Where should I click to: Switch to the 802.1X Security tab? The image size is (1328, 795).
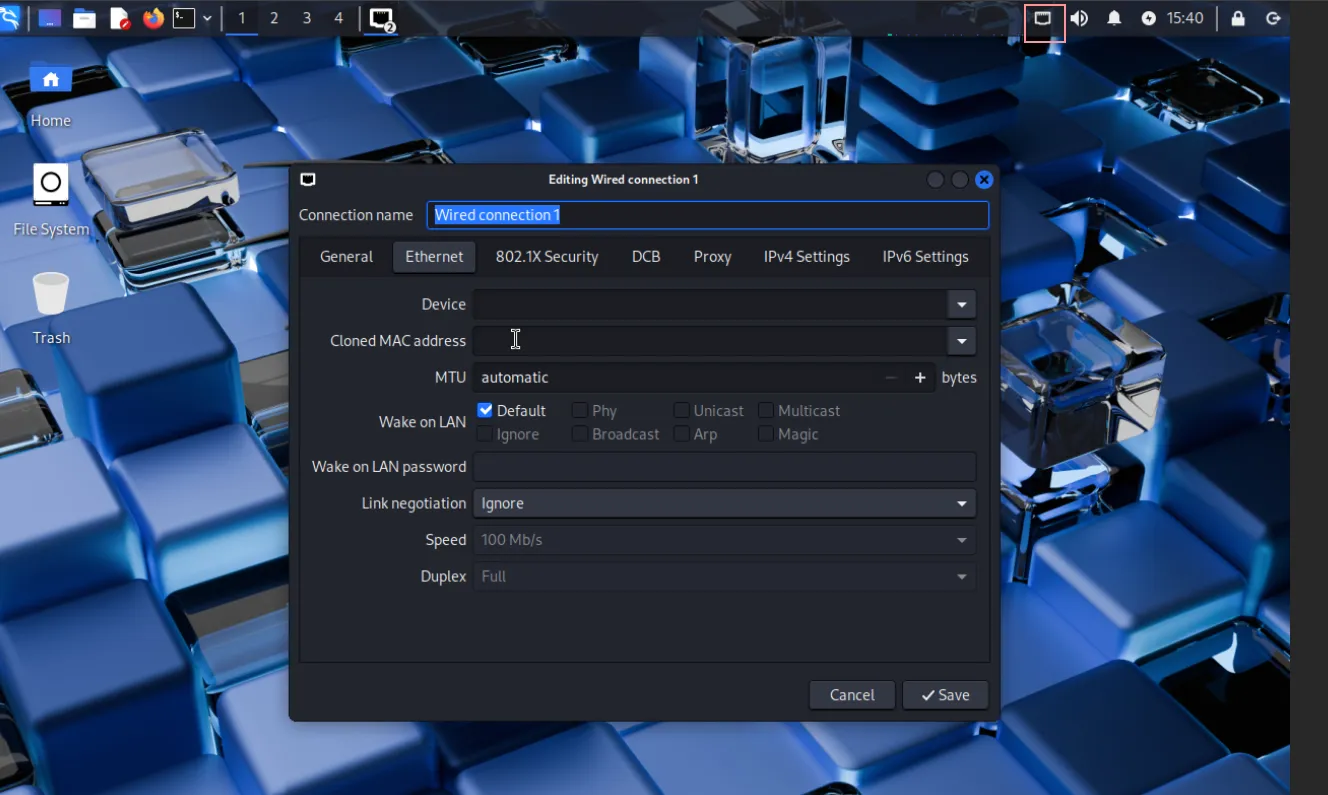(x=547, y=257)
